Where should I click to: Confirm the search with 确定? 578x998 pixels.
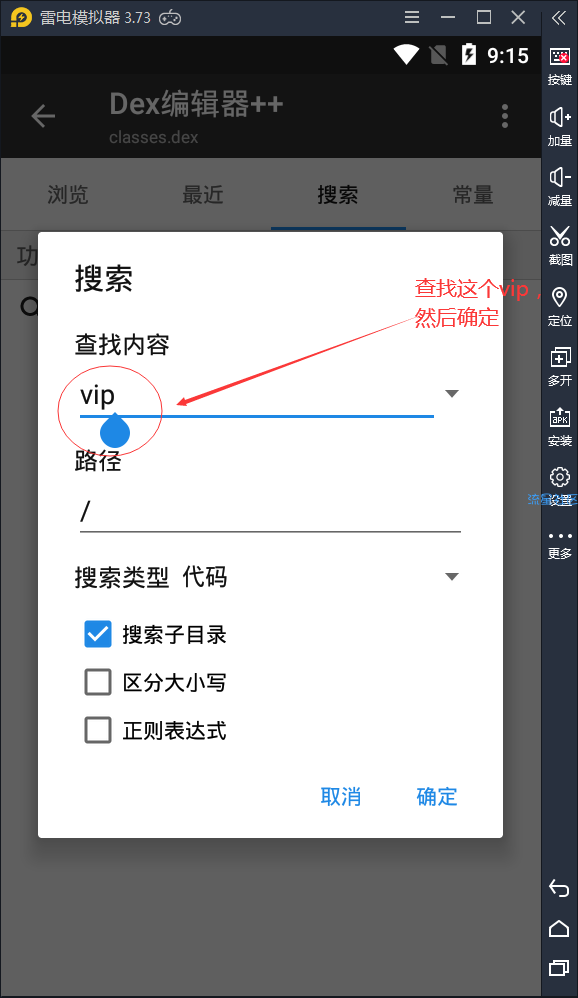[x=437, y=796]
